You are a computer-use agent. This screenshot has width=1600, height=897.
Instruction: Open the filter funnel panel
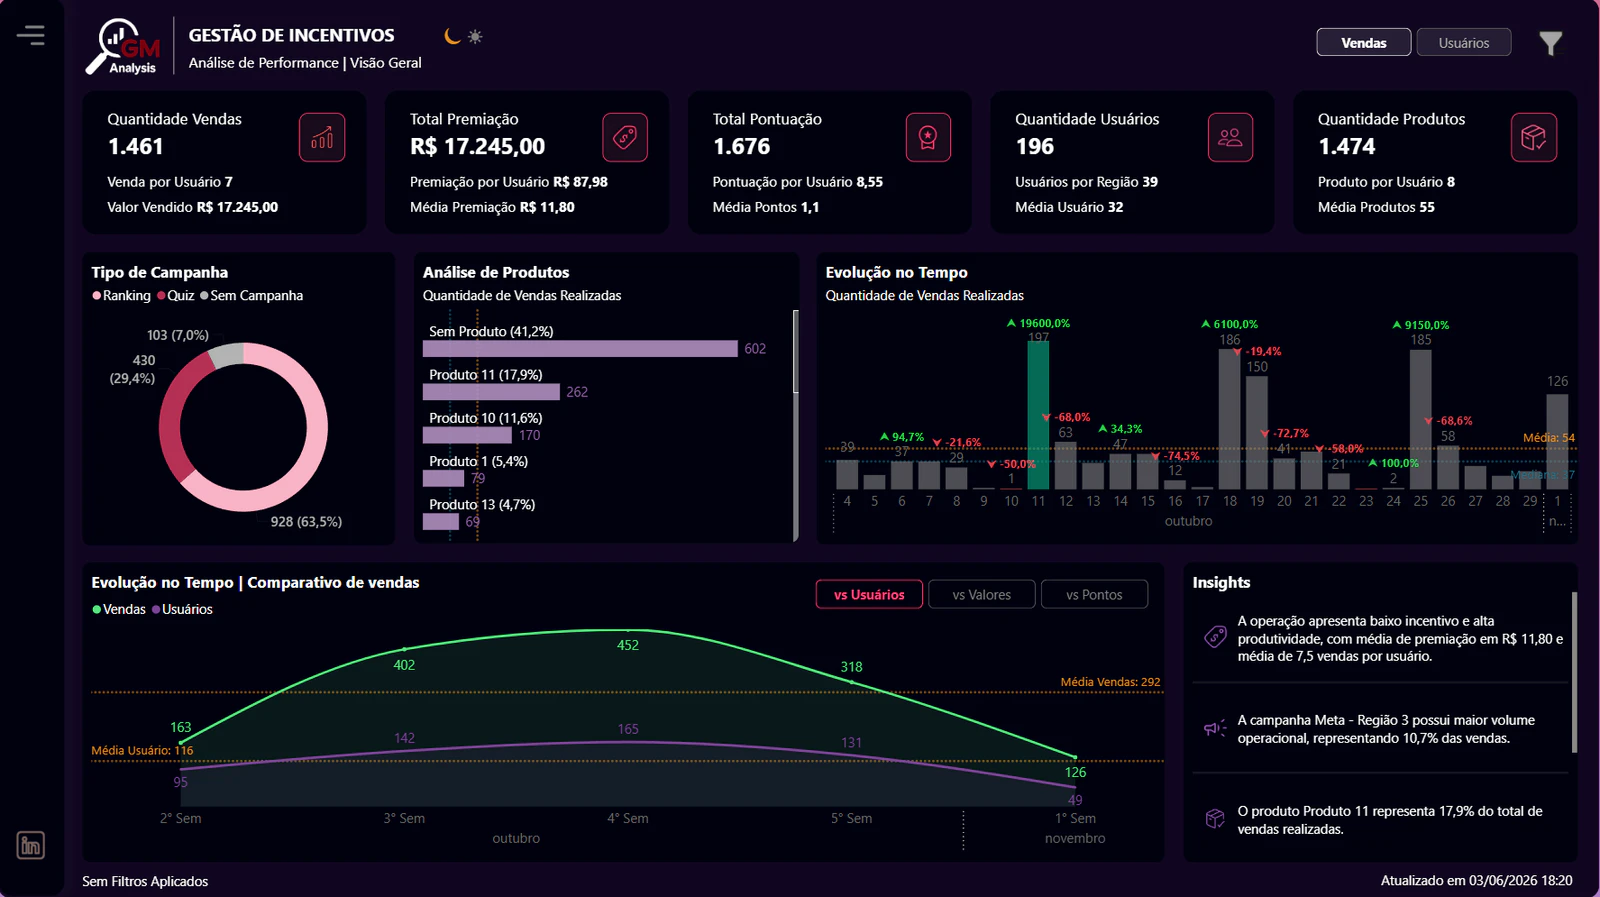click(x=1550, y=43)
